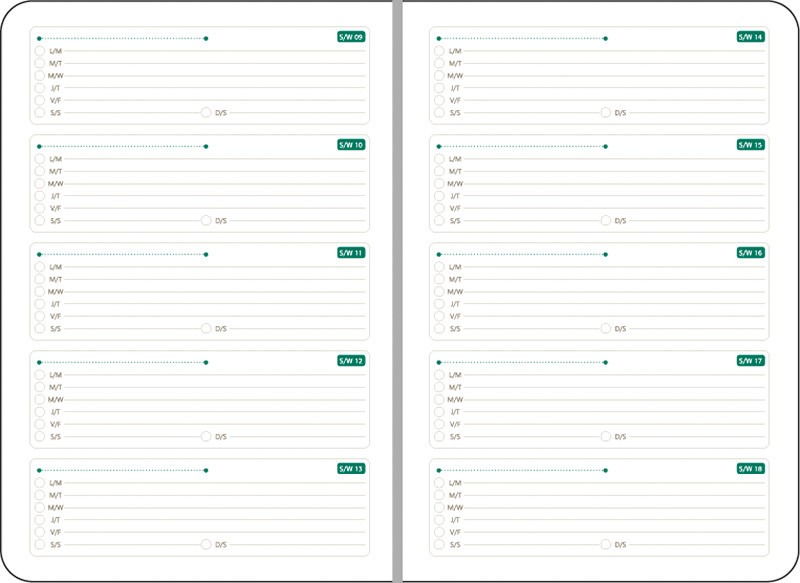Click the L/M writing line in week 10
This screenshot has height=583, width=800.
[215, 159]
